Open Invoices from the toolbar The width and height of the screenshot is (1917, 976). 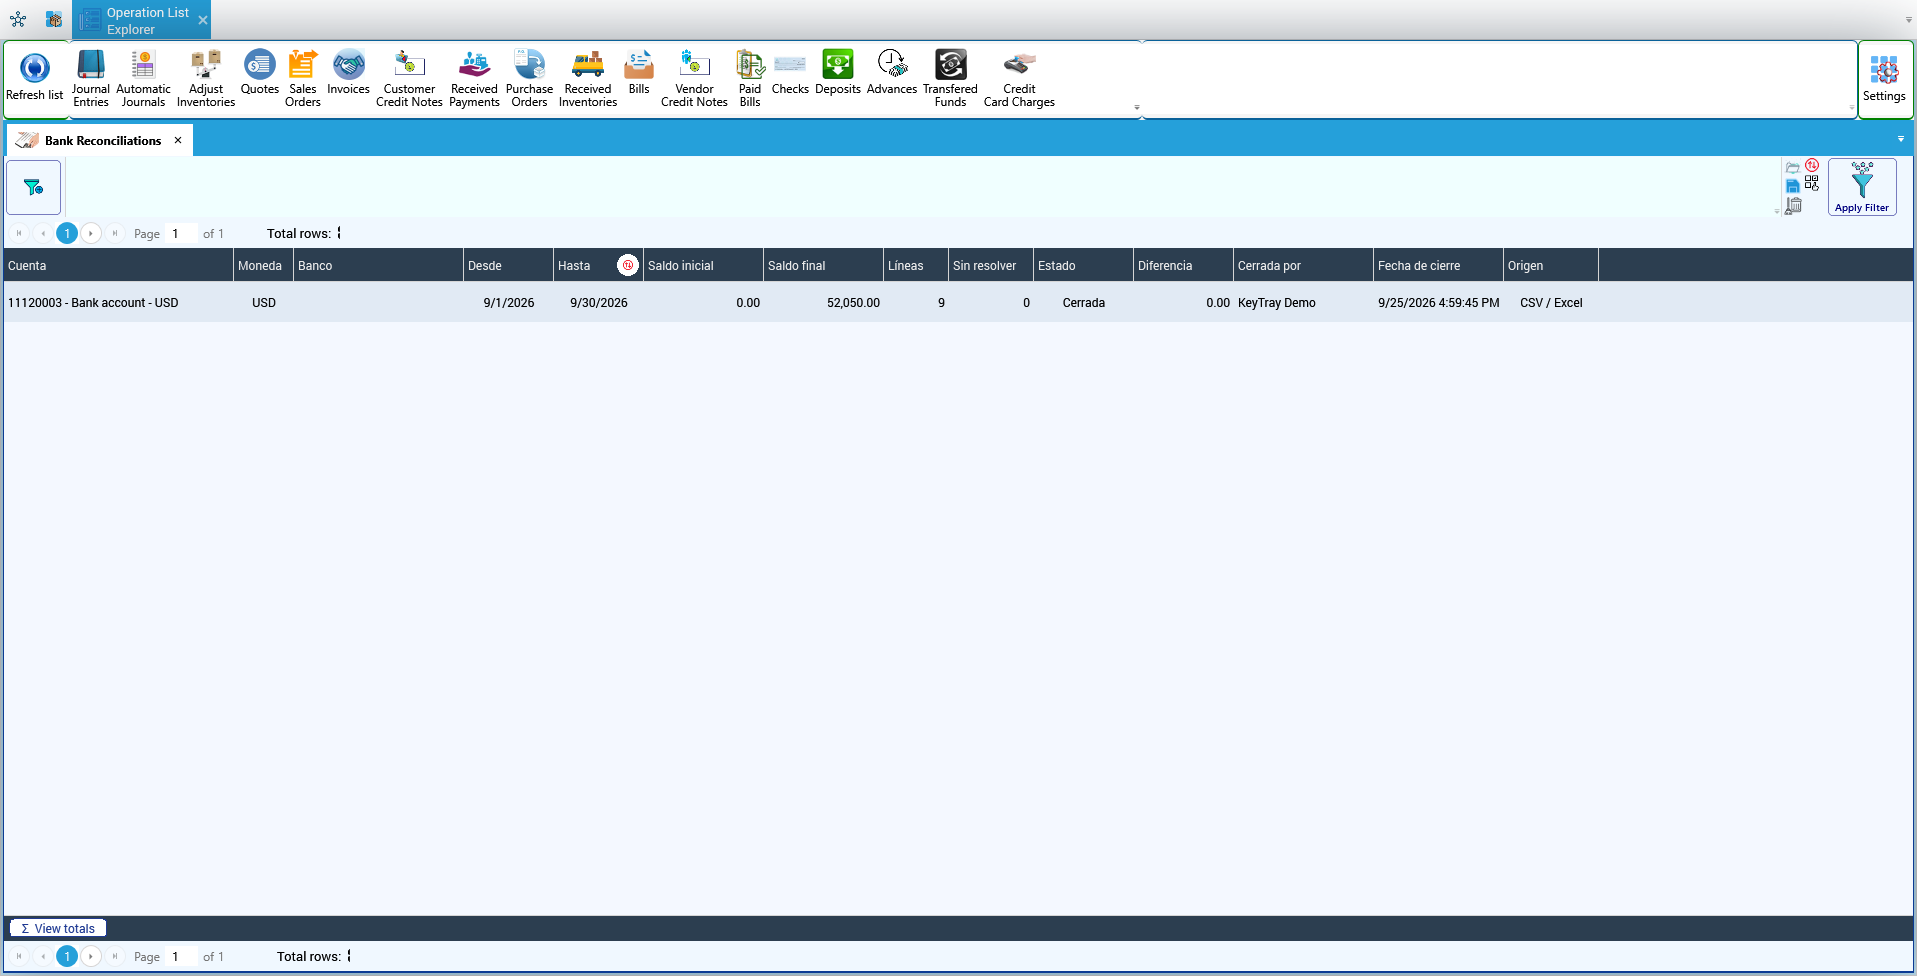pyautogui.click(x=348, y=72)
